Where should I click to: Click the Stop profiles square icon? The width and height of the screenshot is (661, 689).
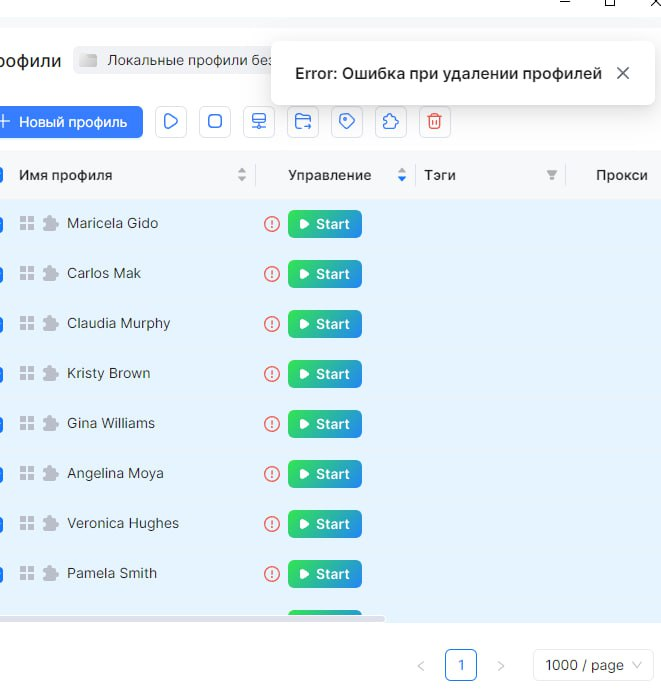(x=214, y=122)
